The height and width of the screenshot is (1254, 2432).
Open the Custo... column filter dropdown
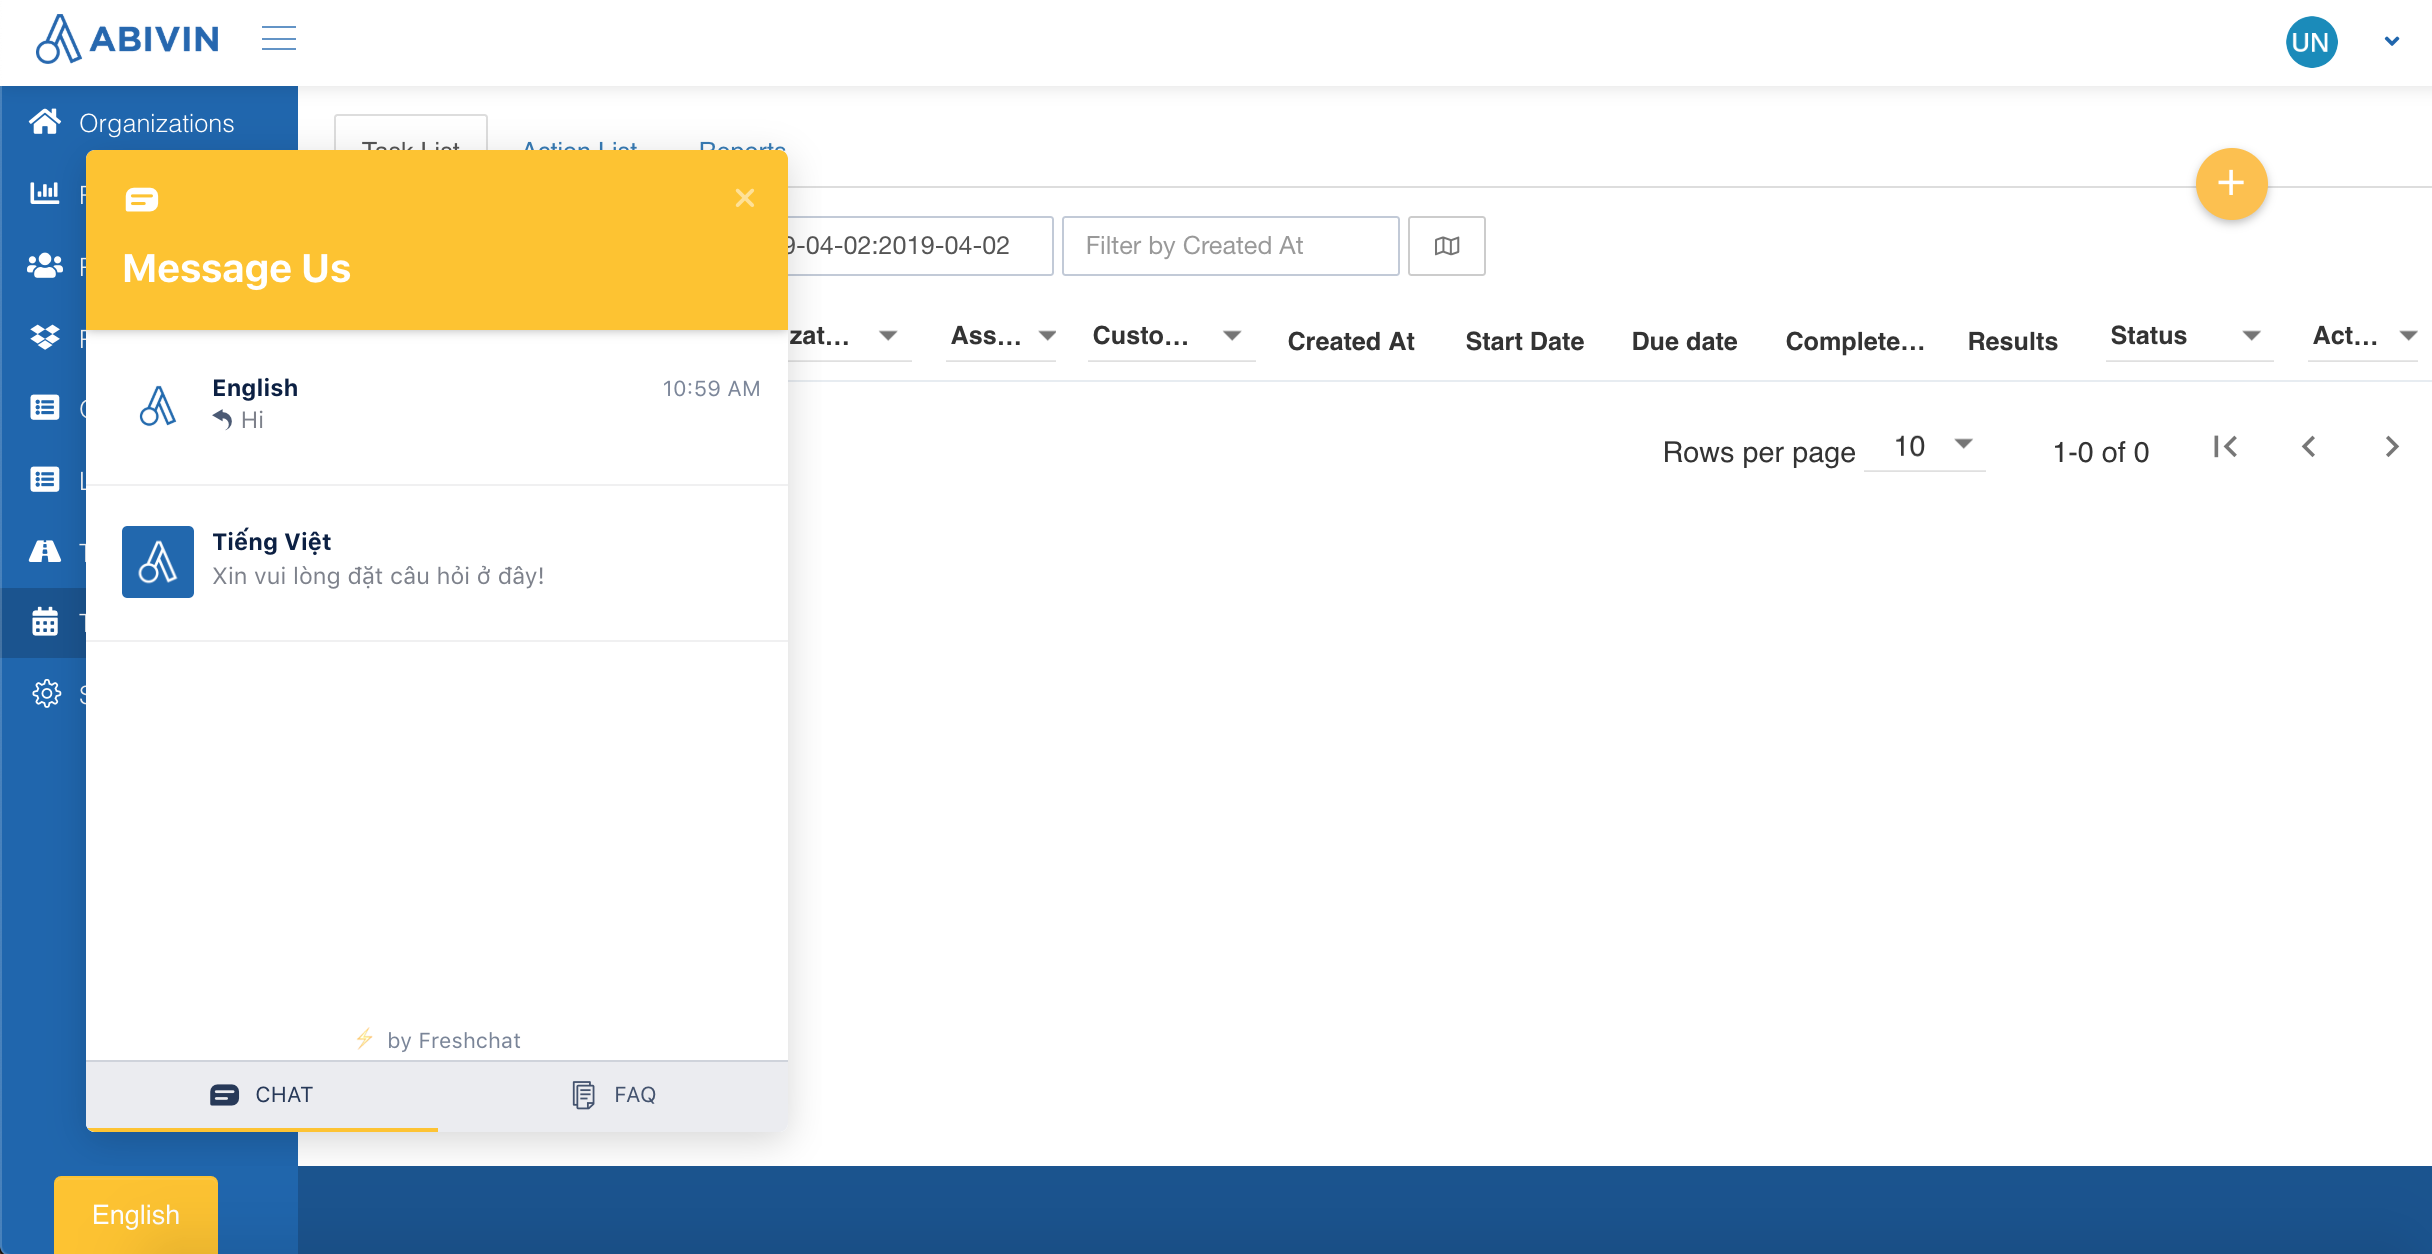pos(1231,336)
